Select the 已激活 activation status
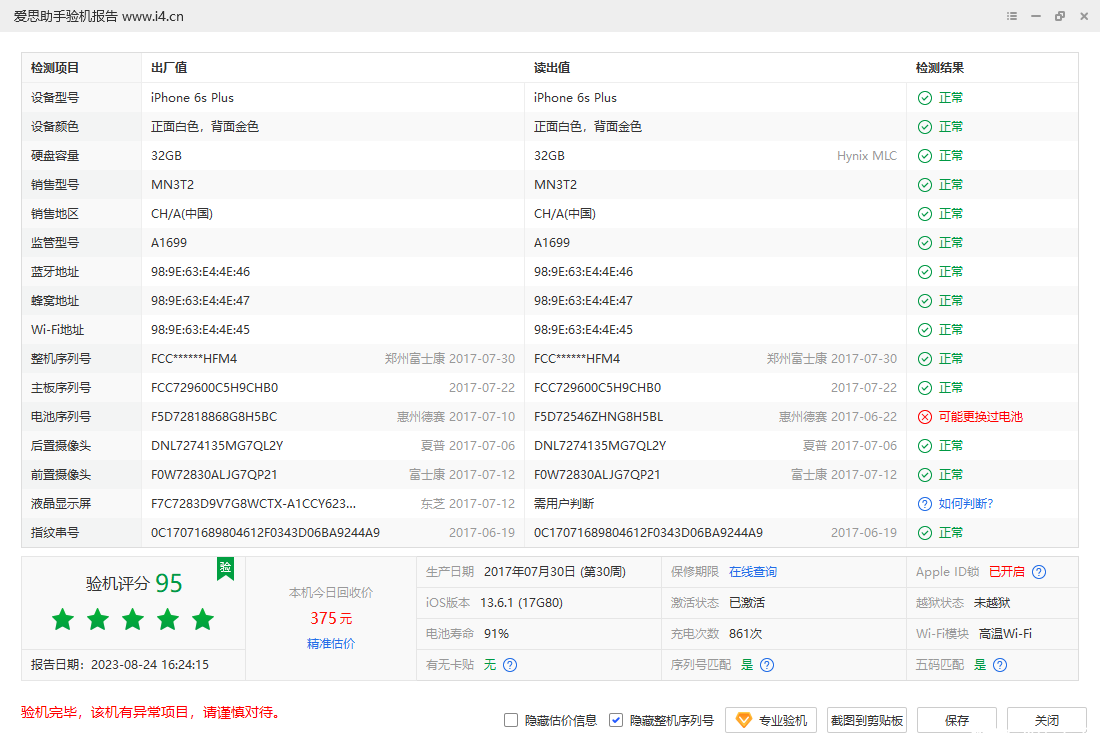The image size is (1100, 749). 747,603
